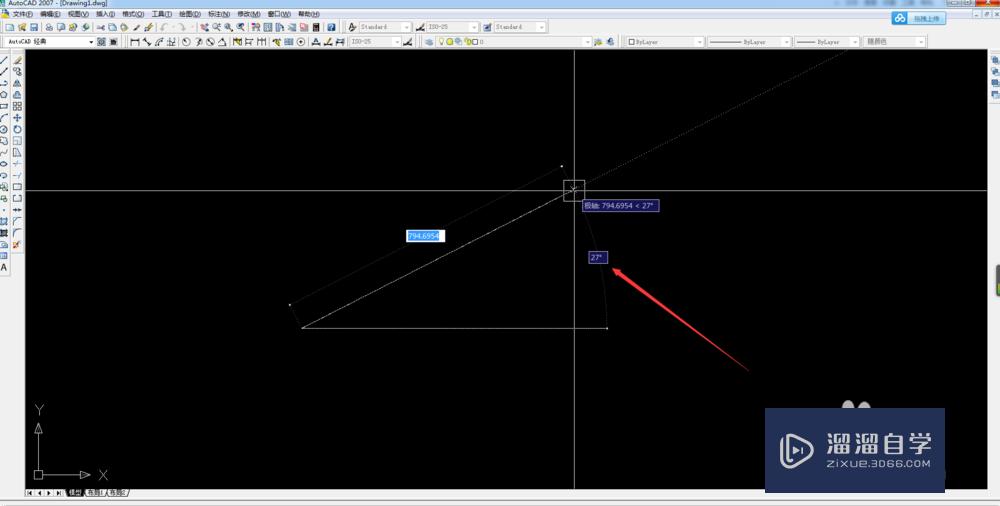The height and width of the screenshot is (506, 1000).
Task: Click the Layer Properties Manager icon
Action: (x=429, y=41)
